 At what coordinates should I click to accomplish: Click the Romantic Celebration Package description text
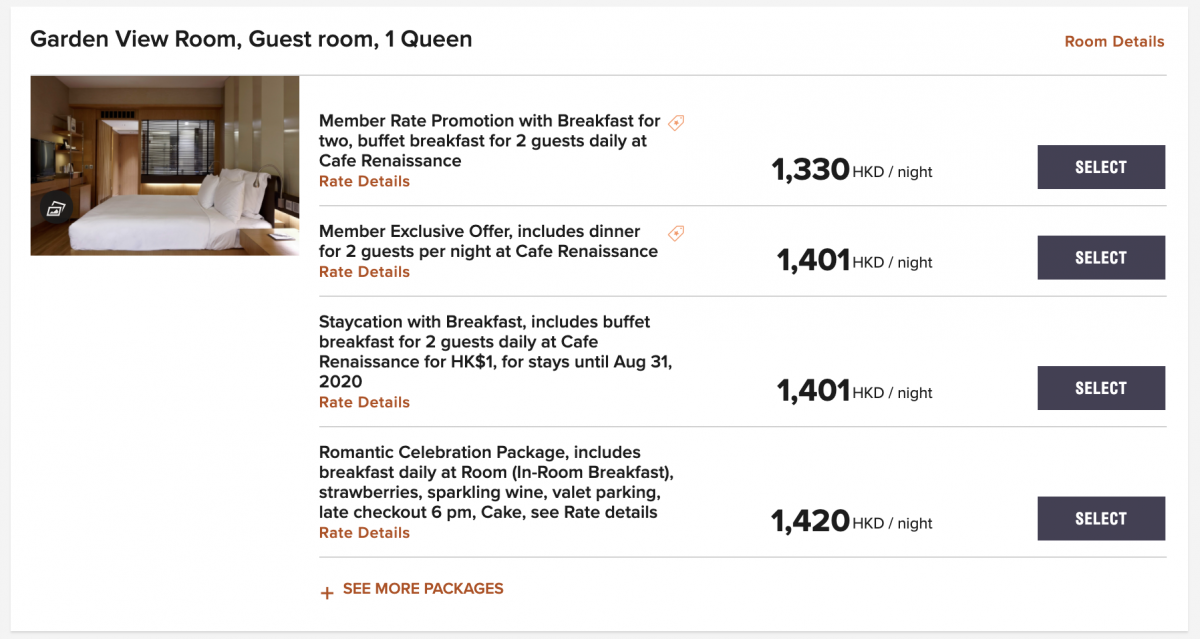[x=489, y=482]
